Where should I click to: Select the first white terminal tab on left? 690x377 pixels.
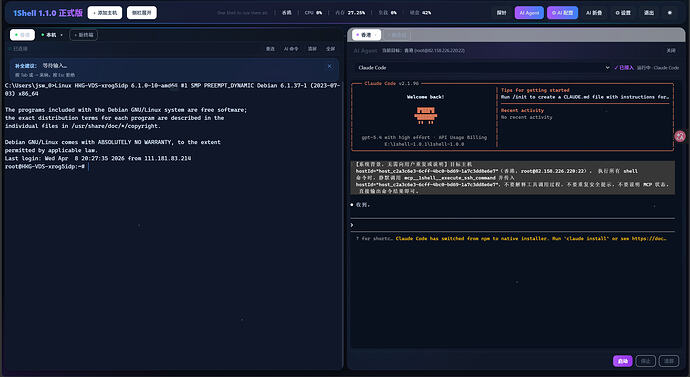[22, 35]
